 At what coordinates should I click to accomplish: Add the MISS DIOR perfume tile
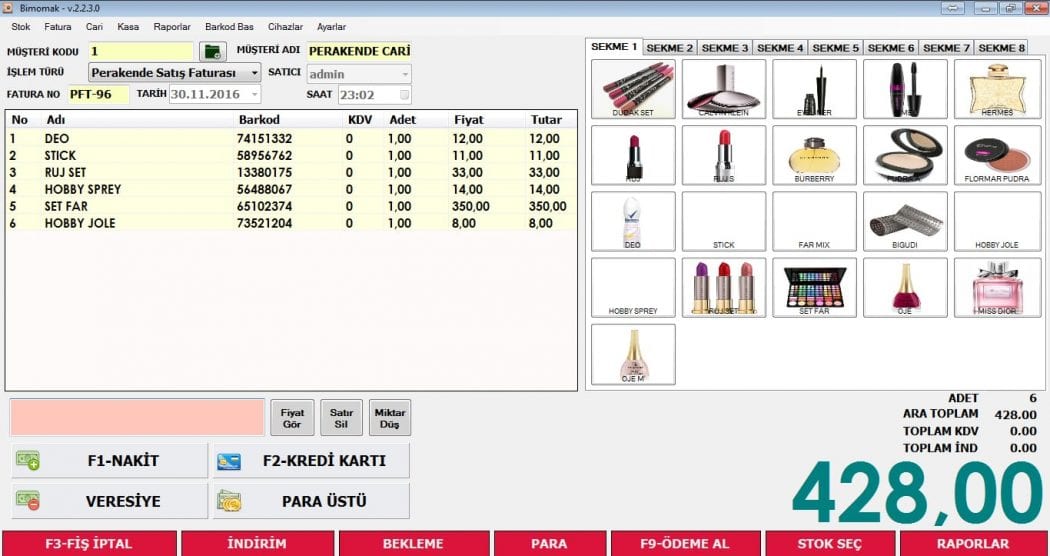pyautogui.click(x=996, y=288)
